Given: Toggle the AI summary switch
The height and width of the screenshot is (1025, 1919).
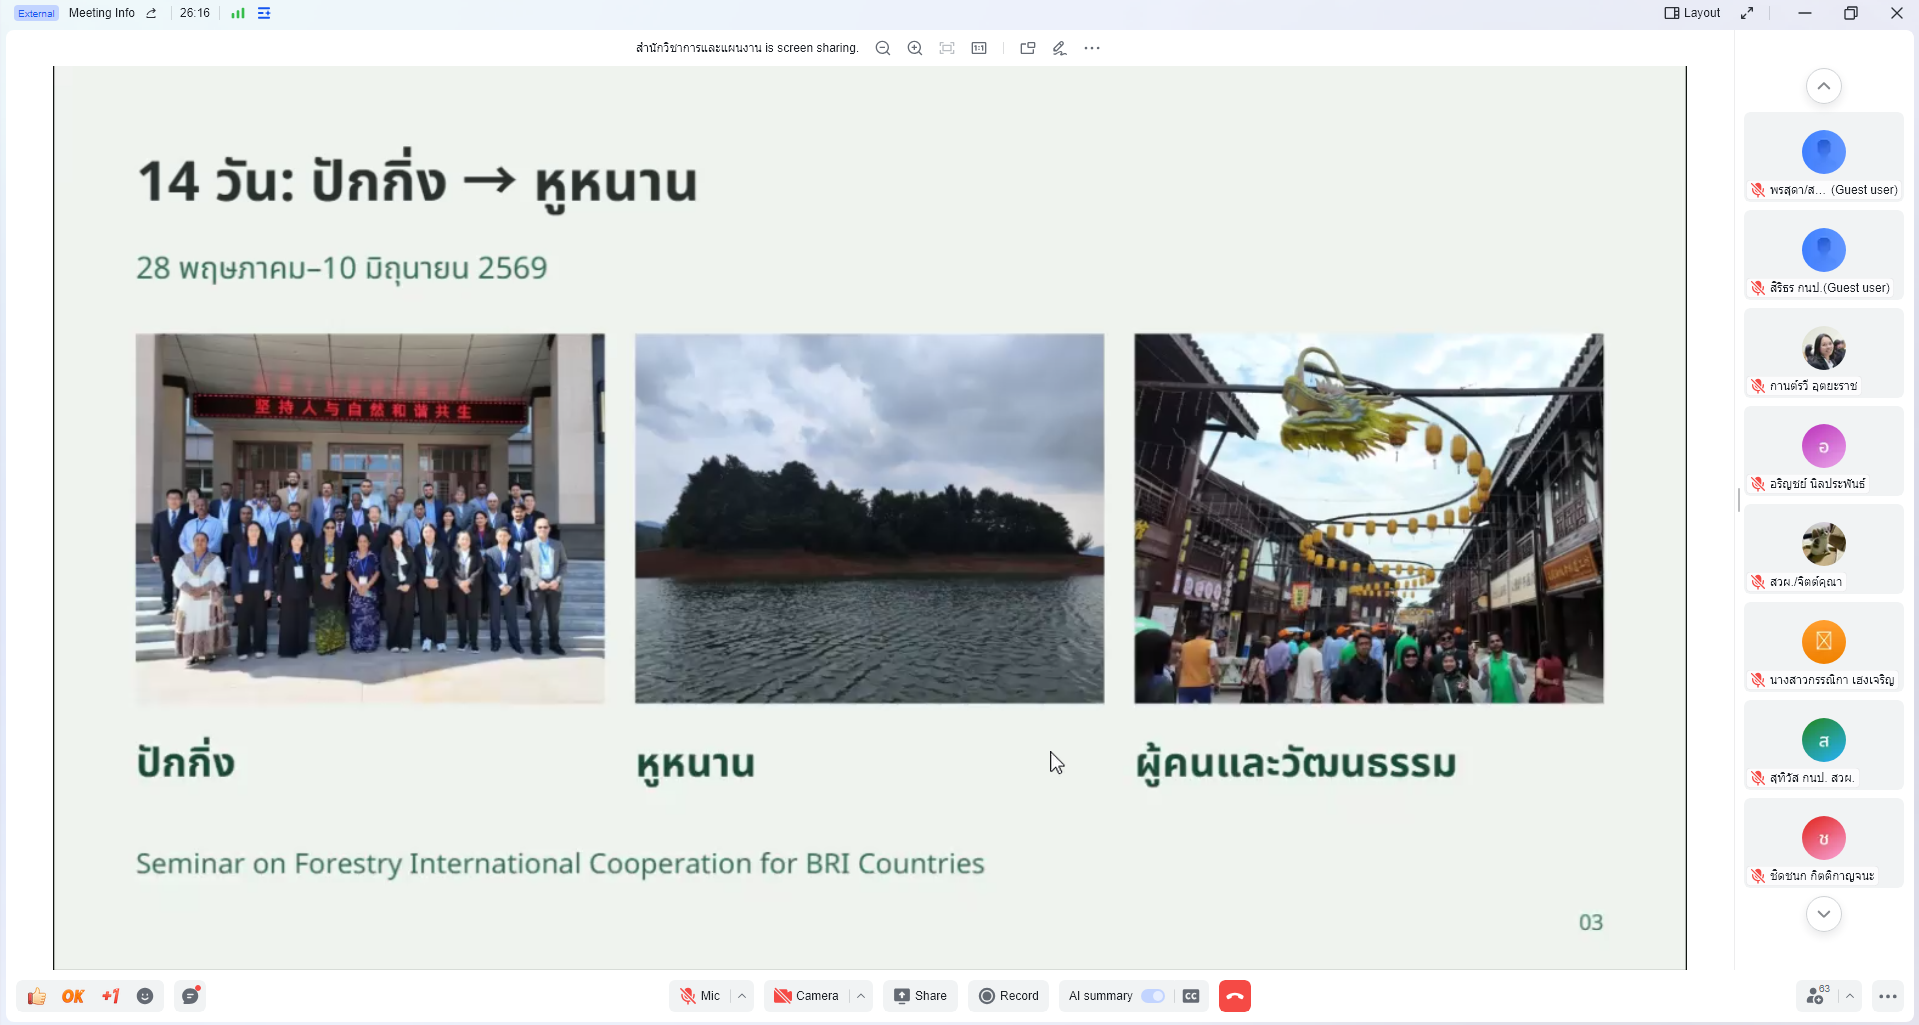Looking at the screenshot, I should [x=1153, y=996].
